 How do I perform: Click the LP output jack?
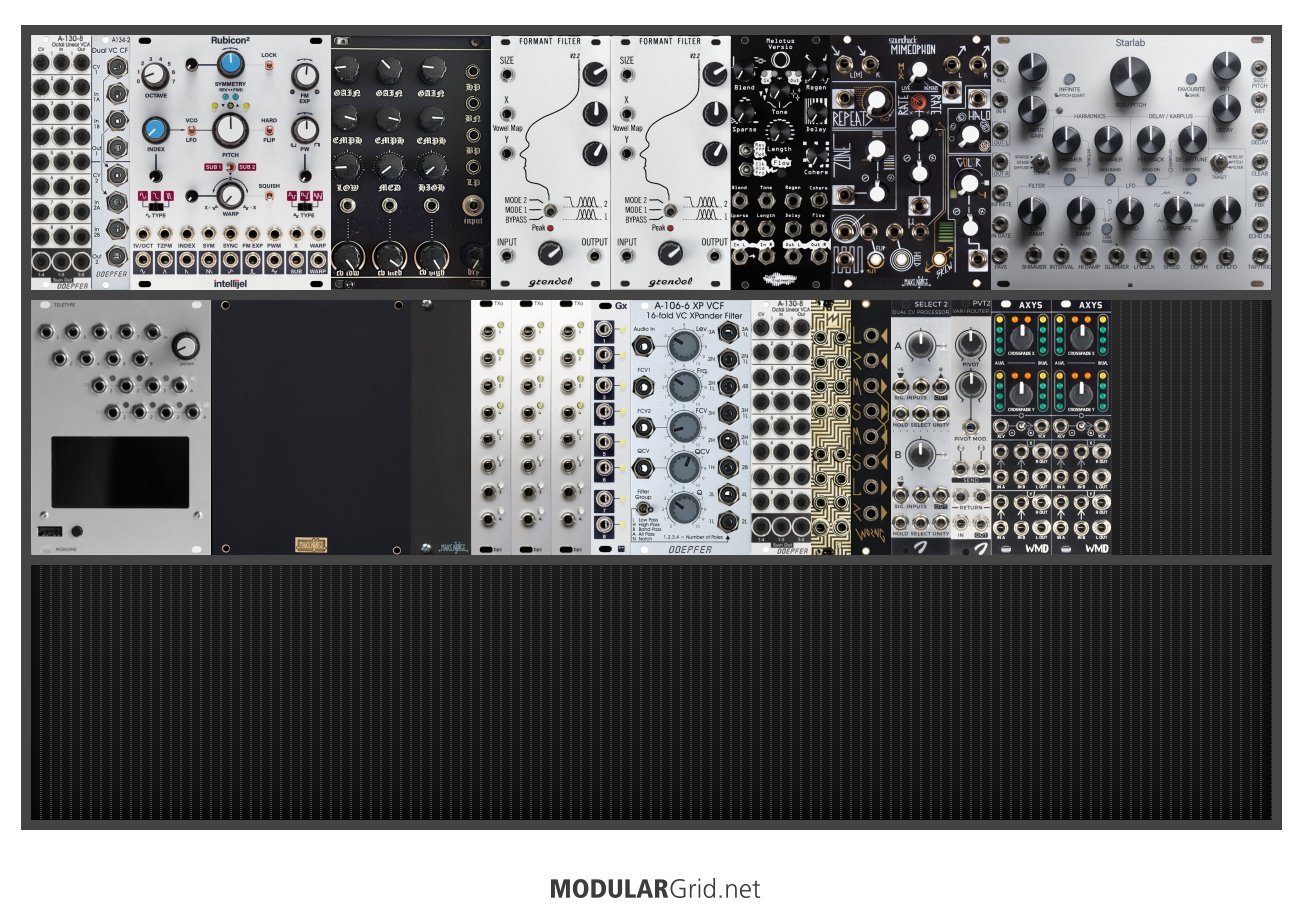coord(473,167)
